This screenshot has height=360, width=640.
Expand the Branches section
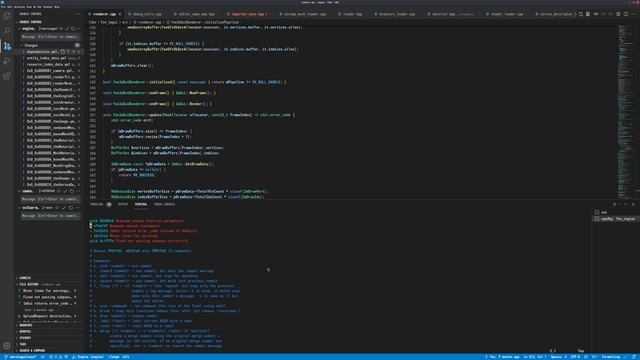click(x=26, y=325)
